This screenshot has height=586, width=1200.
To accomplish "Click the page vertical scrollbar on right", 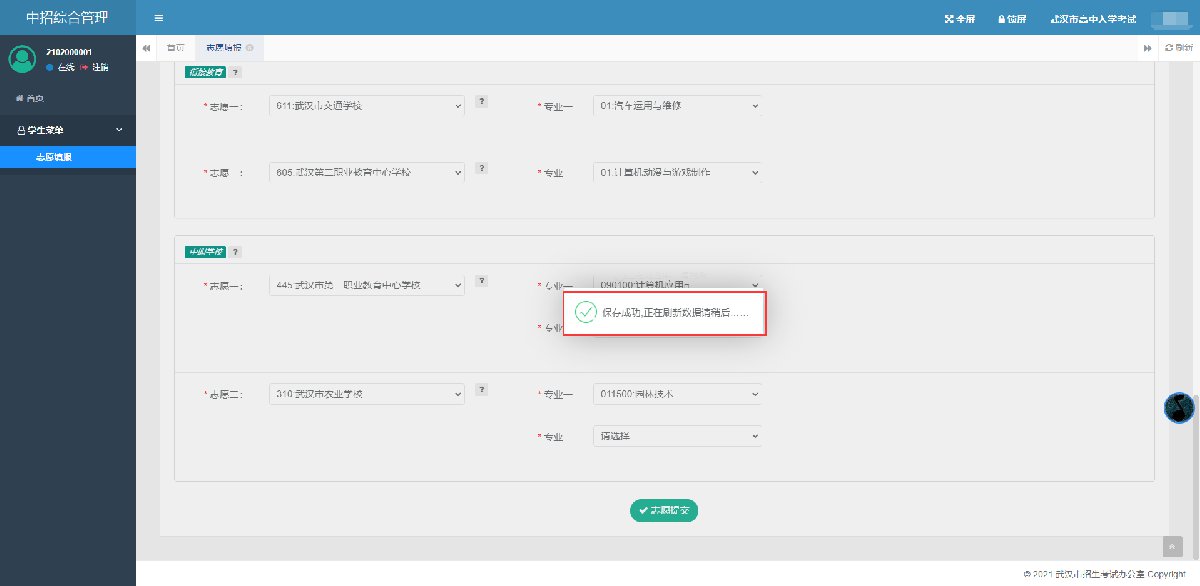I will [x=1195, y=470].
